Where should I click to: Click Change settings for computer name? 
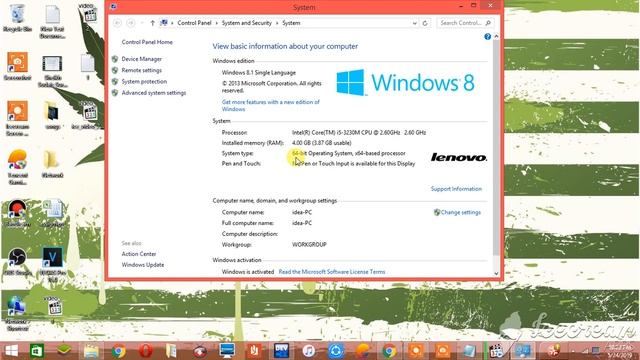pos(460,213)
